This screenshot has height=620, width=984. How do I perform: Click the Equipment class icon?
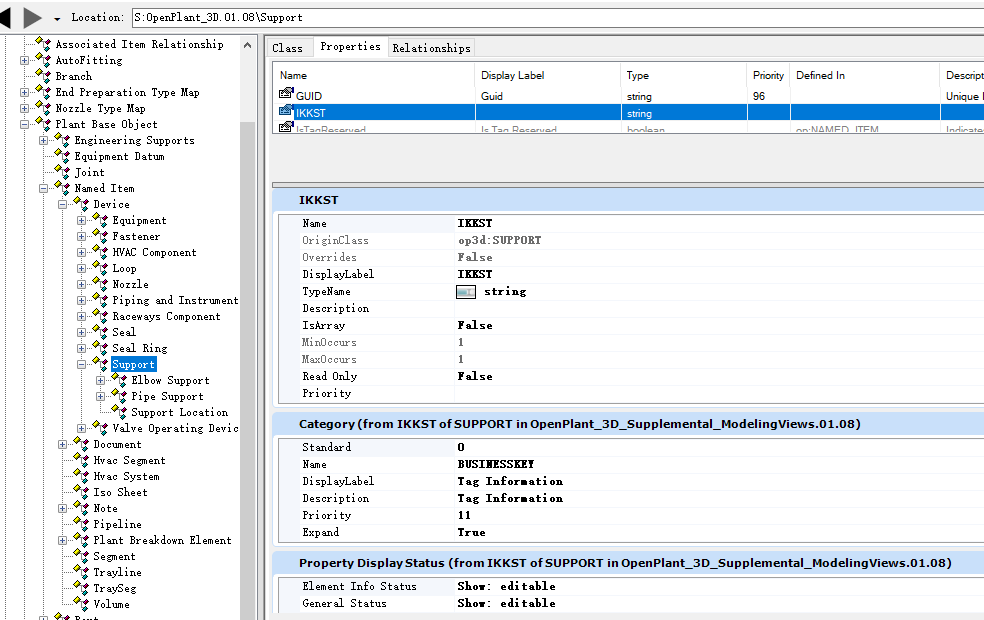point(100,220)
